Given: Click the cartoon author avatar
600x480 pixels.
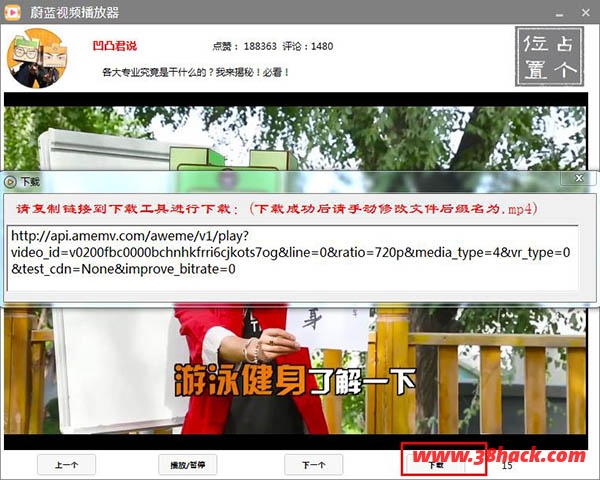Looking at the screenshot, I should coord(32,58).
